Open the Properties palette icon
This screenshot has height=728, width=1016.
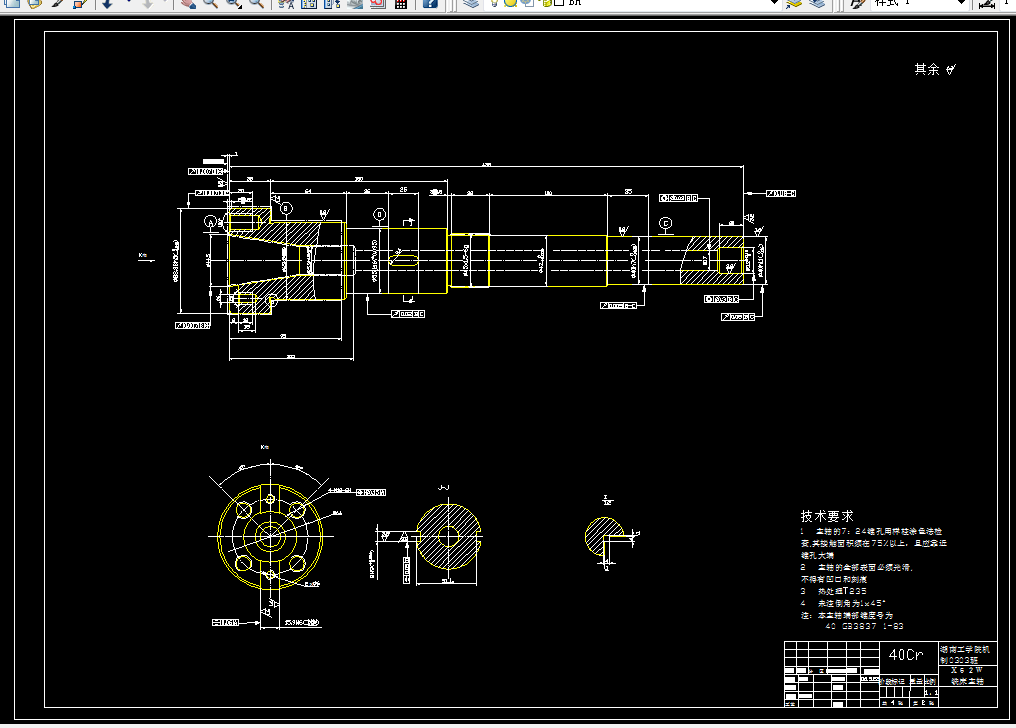click(x=286, y=3)
